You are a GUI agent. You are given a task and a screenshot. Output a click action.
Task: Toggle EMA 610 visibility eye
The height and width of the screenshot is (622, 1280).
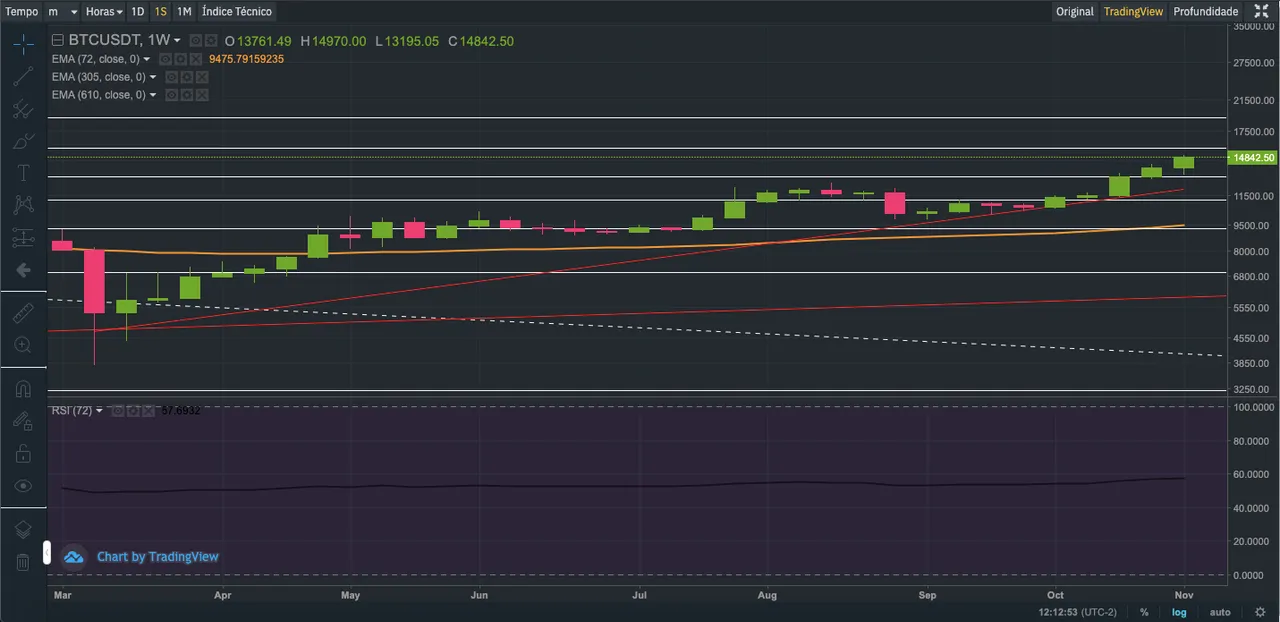[x=173, y=95]
